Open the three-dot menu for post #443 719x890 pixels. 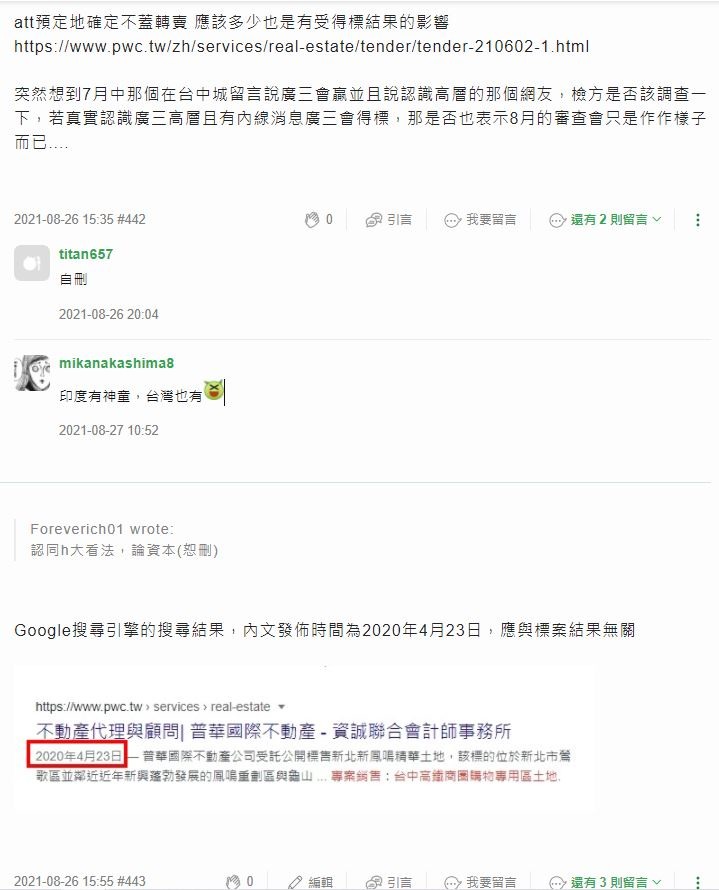pos(697,882)
